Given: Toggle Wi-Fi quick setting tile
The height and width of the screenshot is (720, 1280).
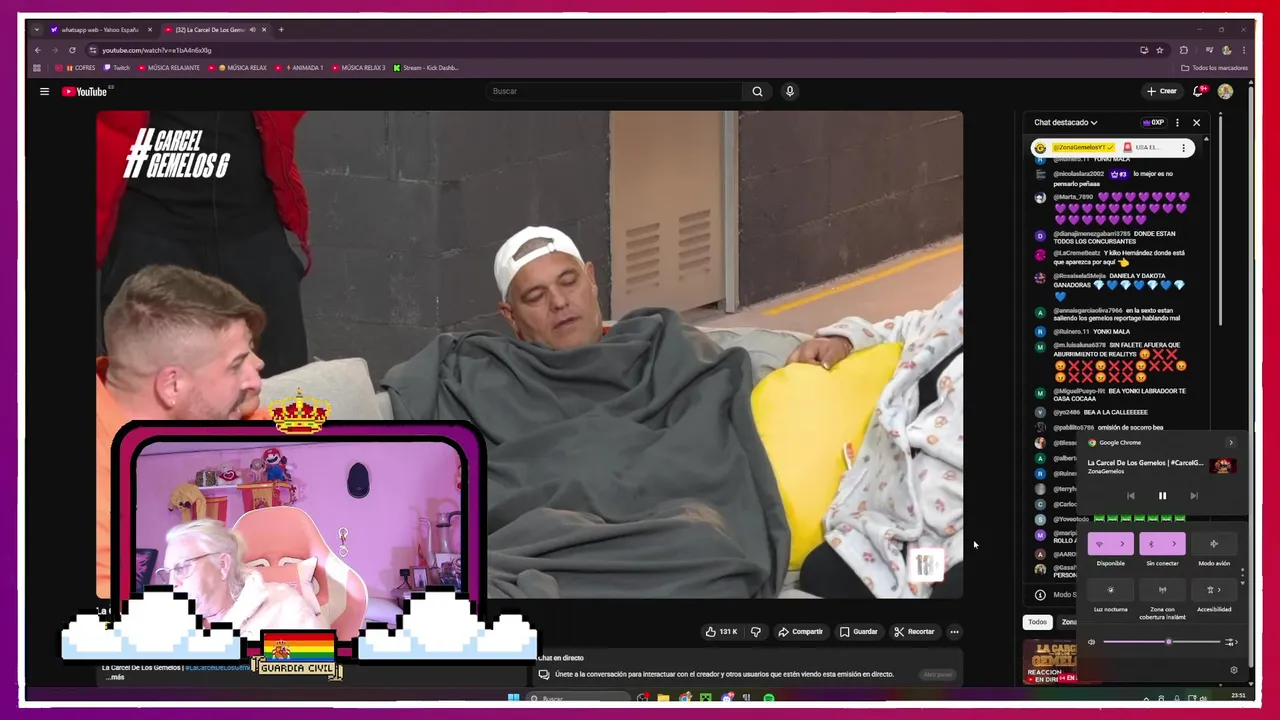Looking at the screenshot, I should click(1100, 544).
